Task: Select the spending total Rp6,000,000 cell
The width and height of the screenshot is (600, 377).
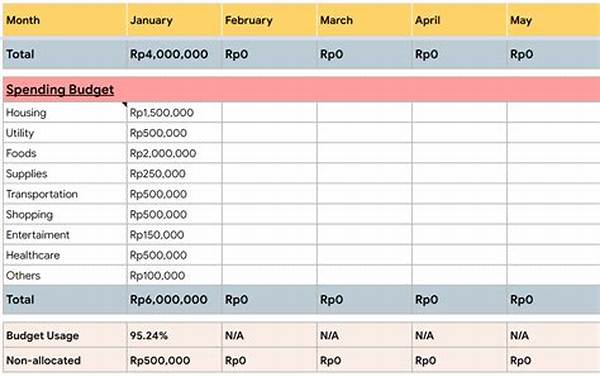Action: tap(174, 299)
